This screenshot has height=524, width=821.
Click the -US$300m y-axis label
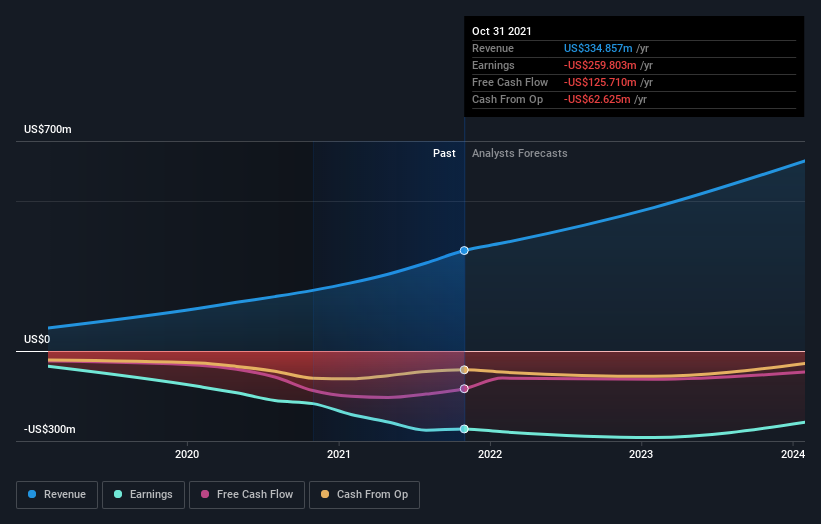[x=50, y=429]
